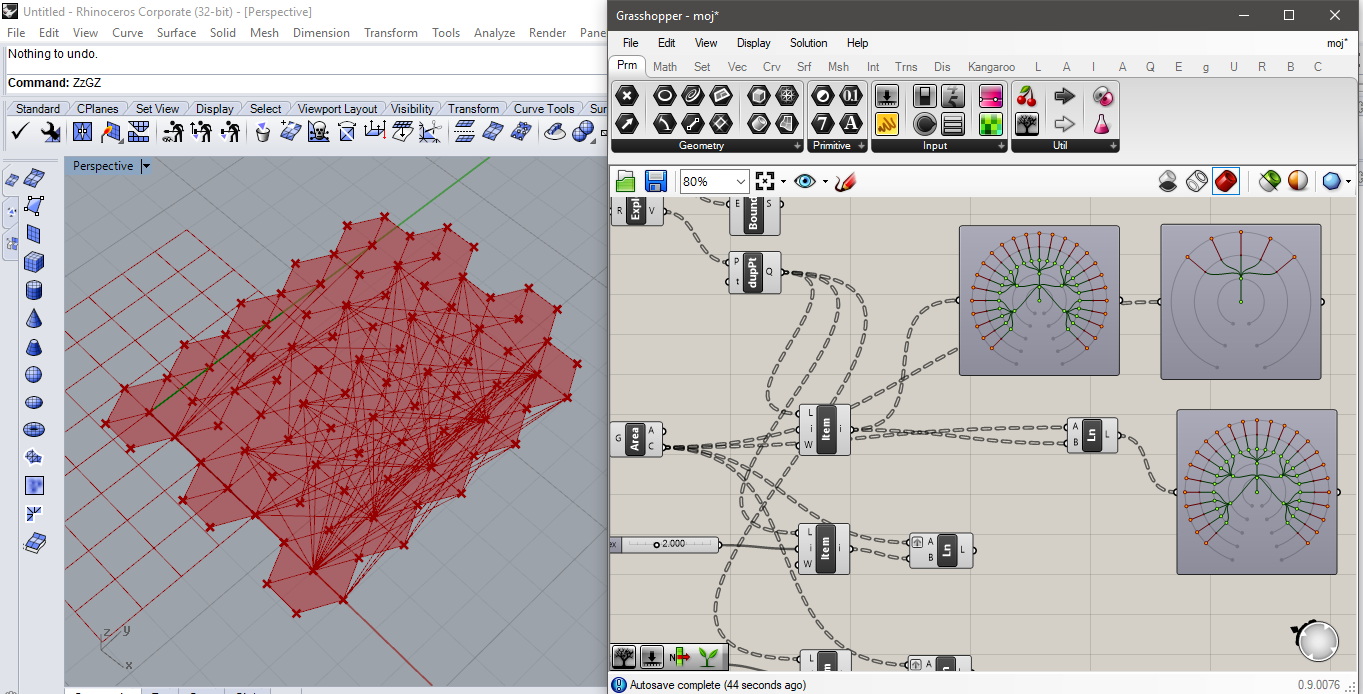The height and width of the screenshot is (694, 1363).
Task: Click the moj document name button
Action: [1337, 43]
